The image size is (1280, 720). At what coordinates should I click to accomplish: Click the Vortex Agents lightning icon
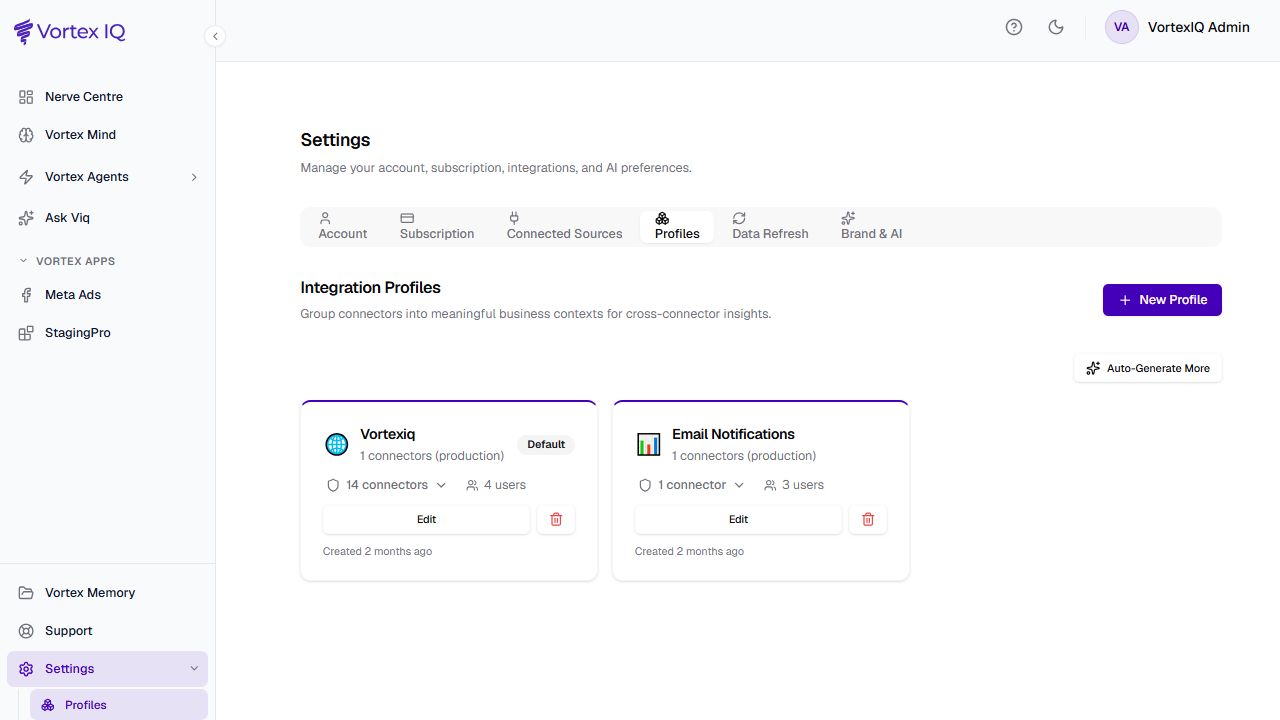(x=26, y=177)
